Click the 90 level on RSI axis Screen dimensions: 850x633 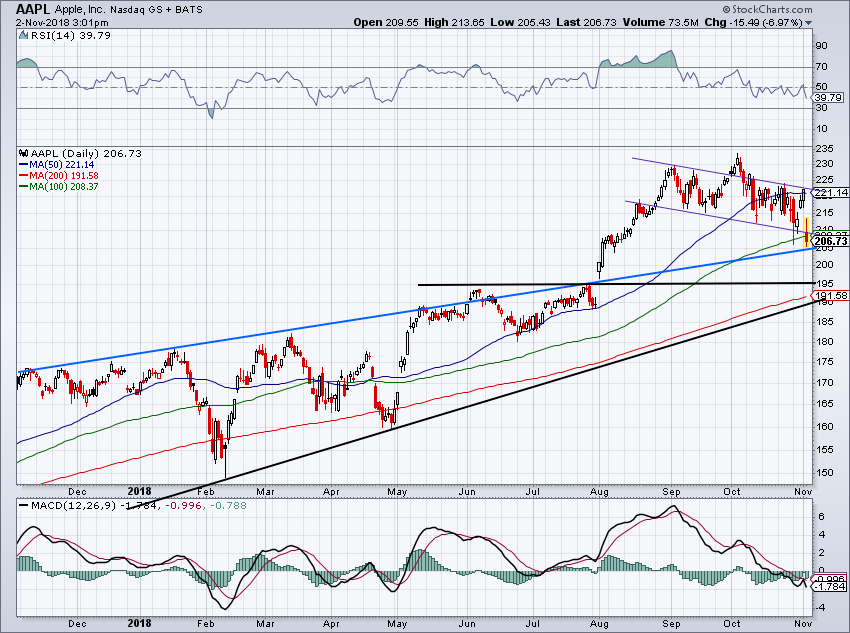click(x=822, y=46)
